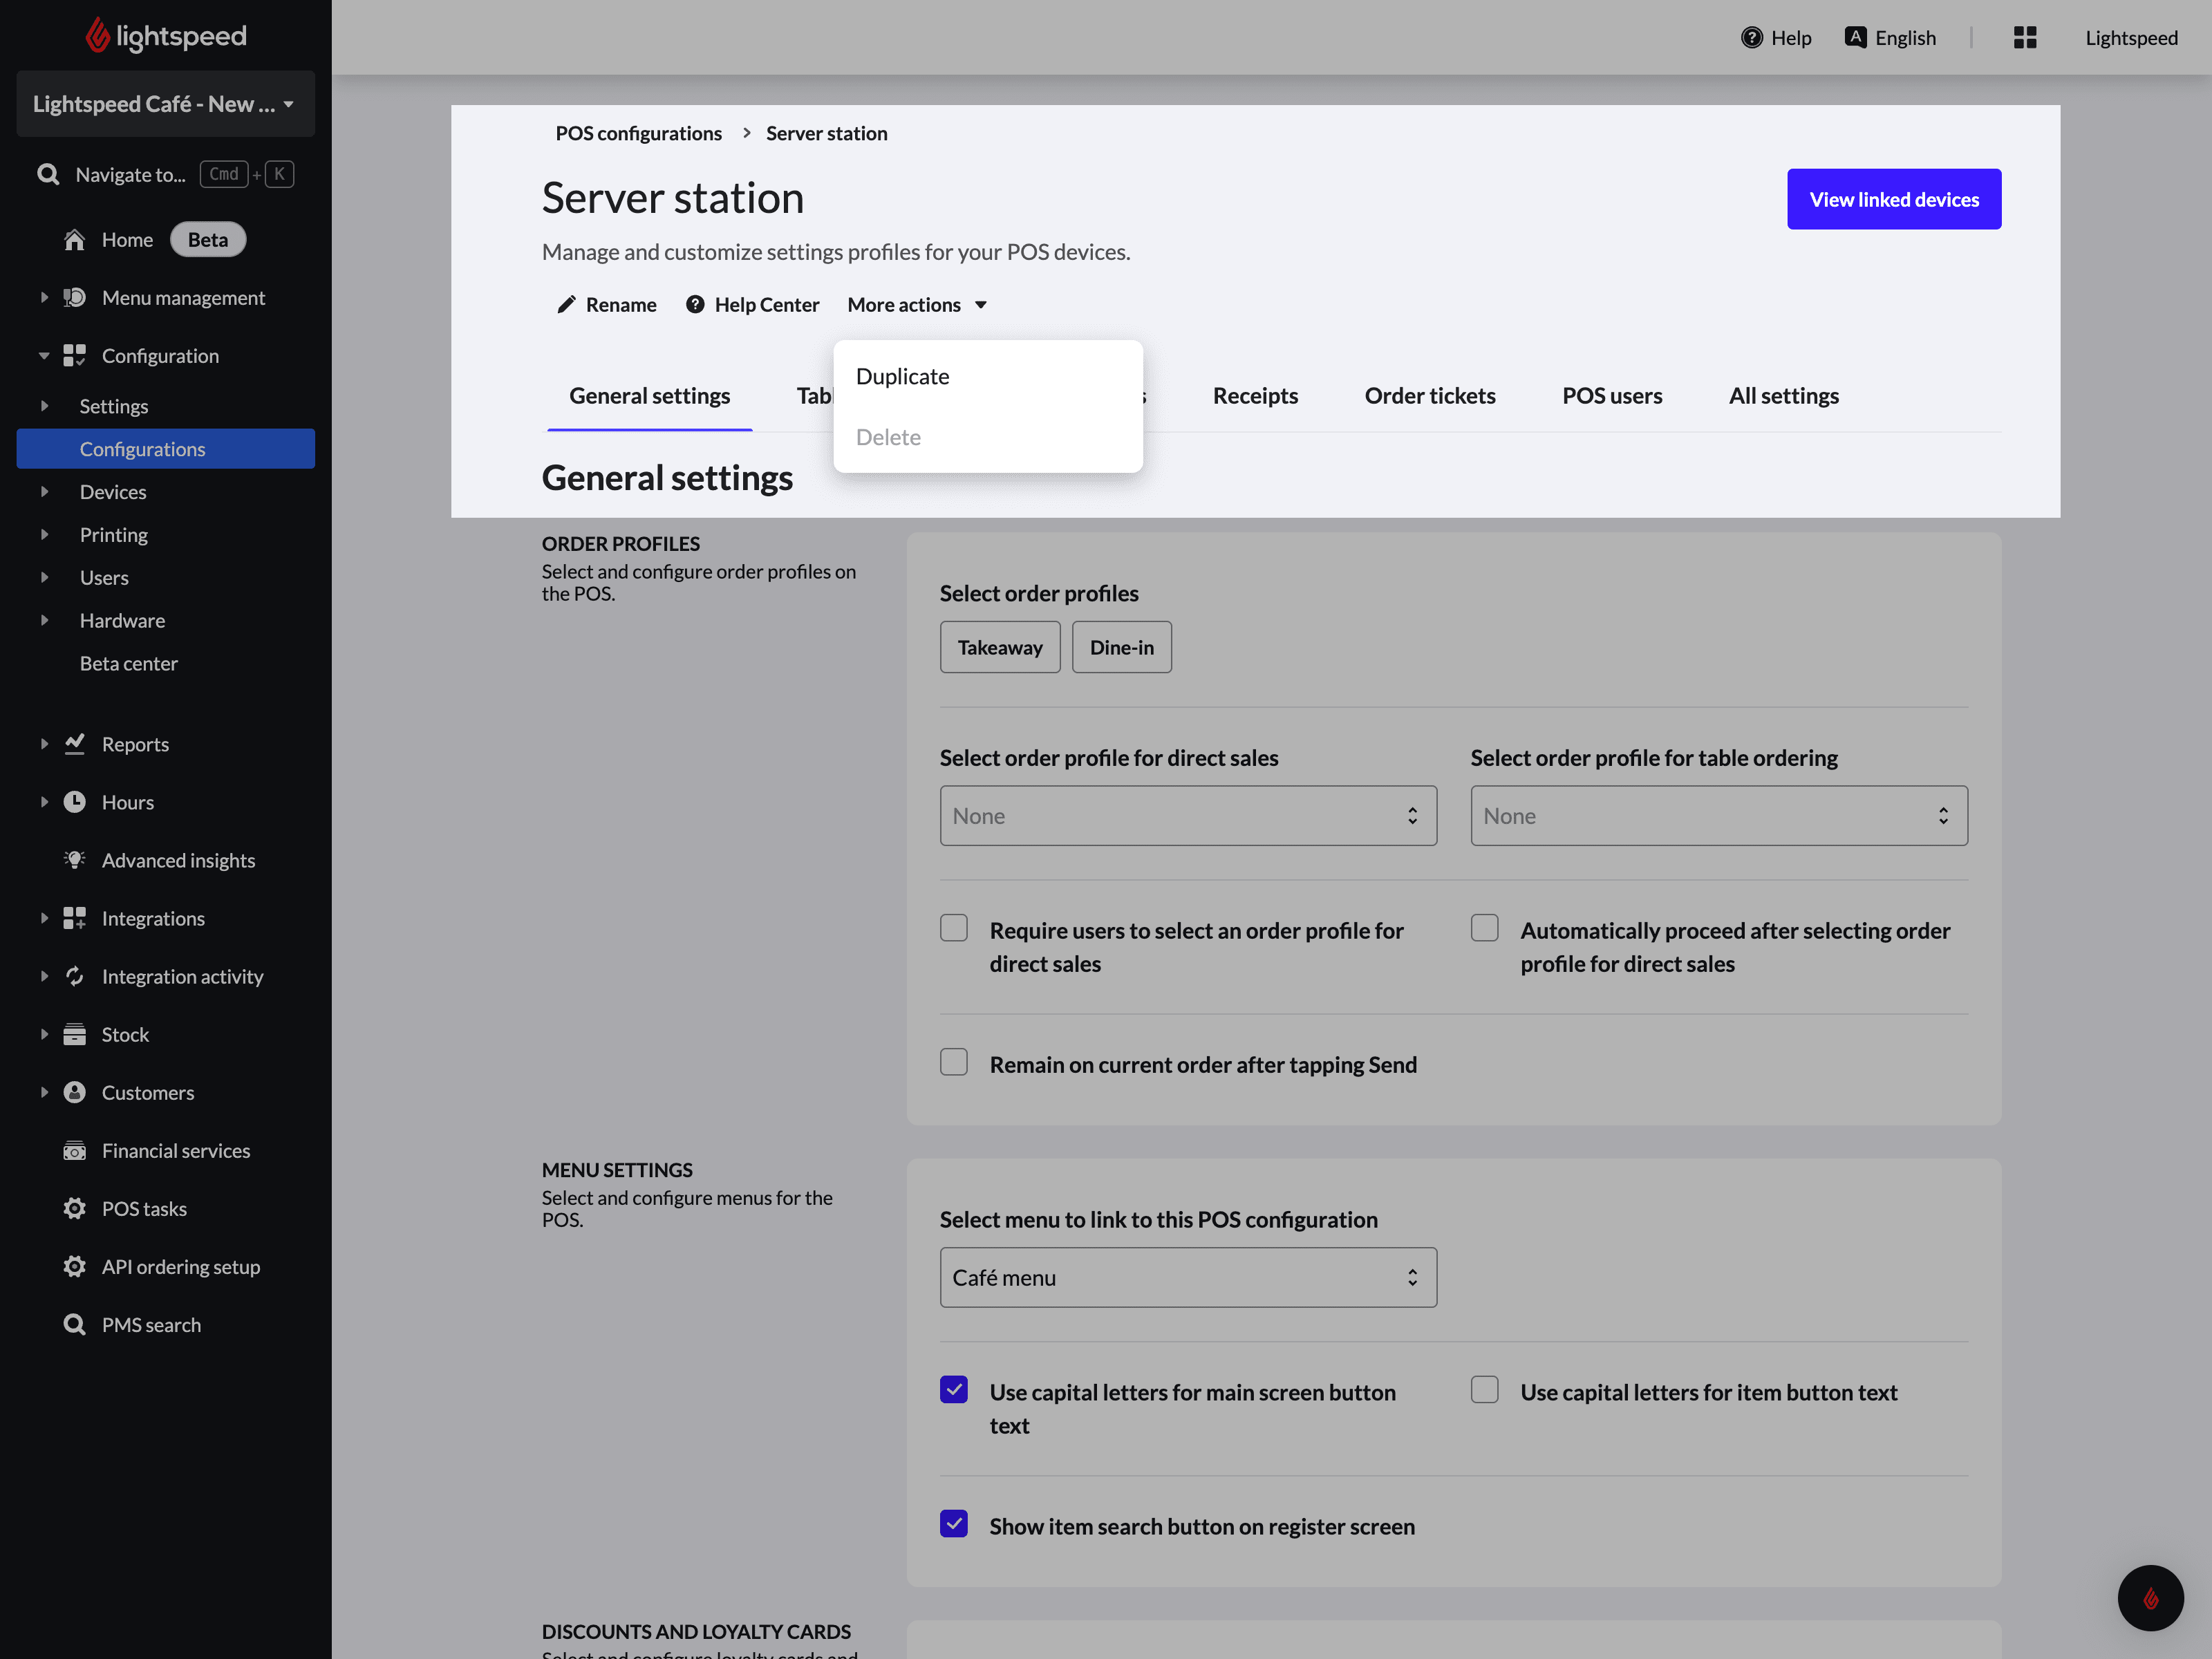Click the Server station breadcrumb text
The width and height of the screenshot is (2212, 1659).
point(826,134)
